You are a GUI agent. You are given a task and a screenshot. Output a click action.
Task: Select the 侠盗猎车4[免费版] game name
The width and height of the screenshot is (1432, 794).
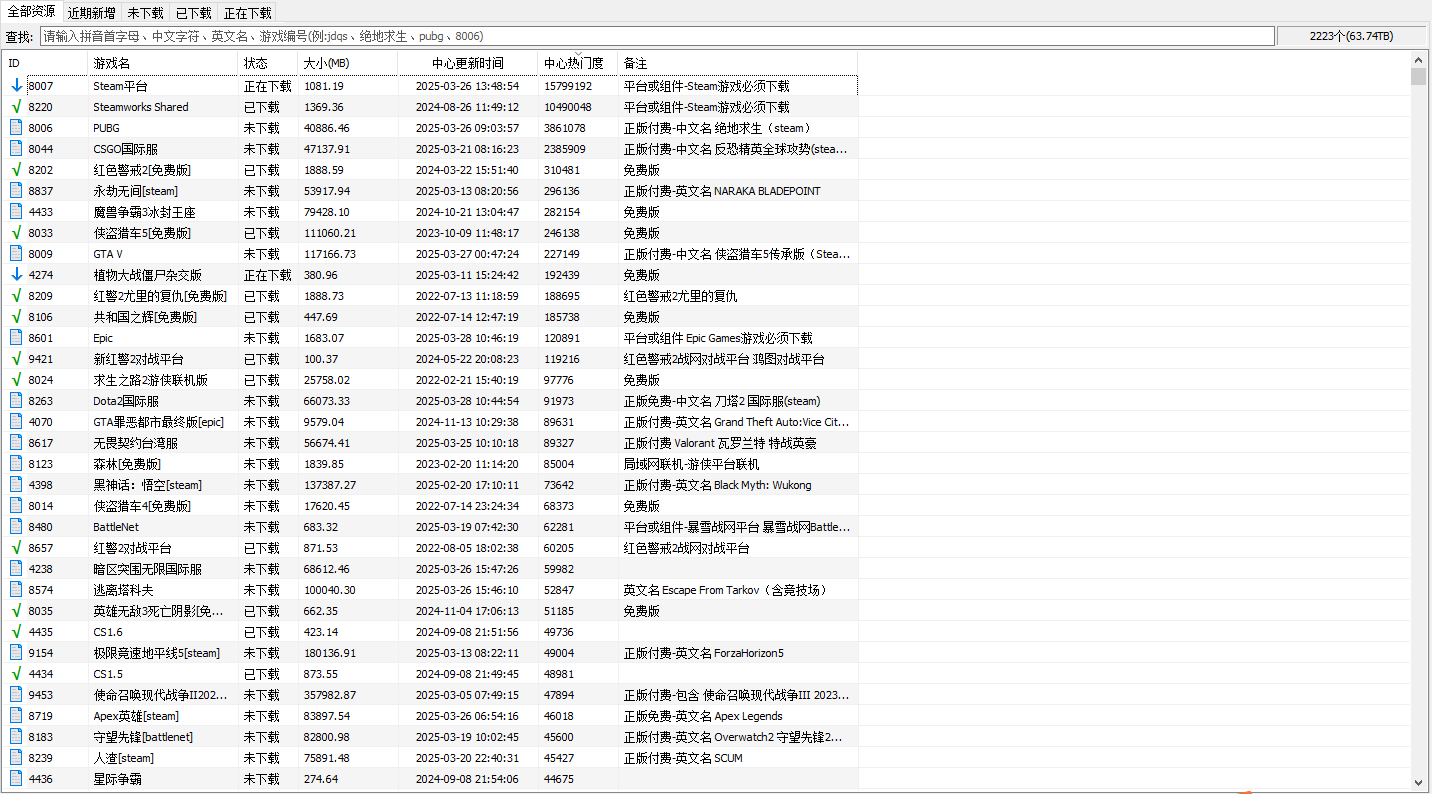pos(142,506)
